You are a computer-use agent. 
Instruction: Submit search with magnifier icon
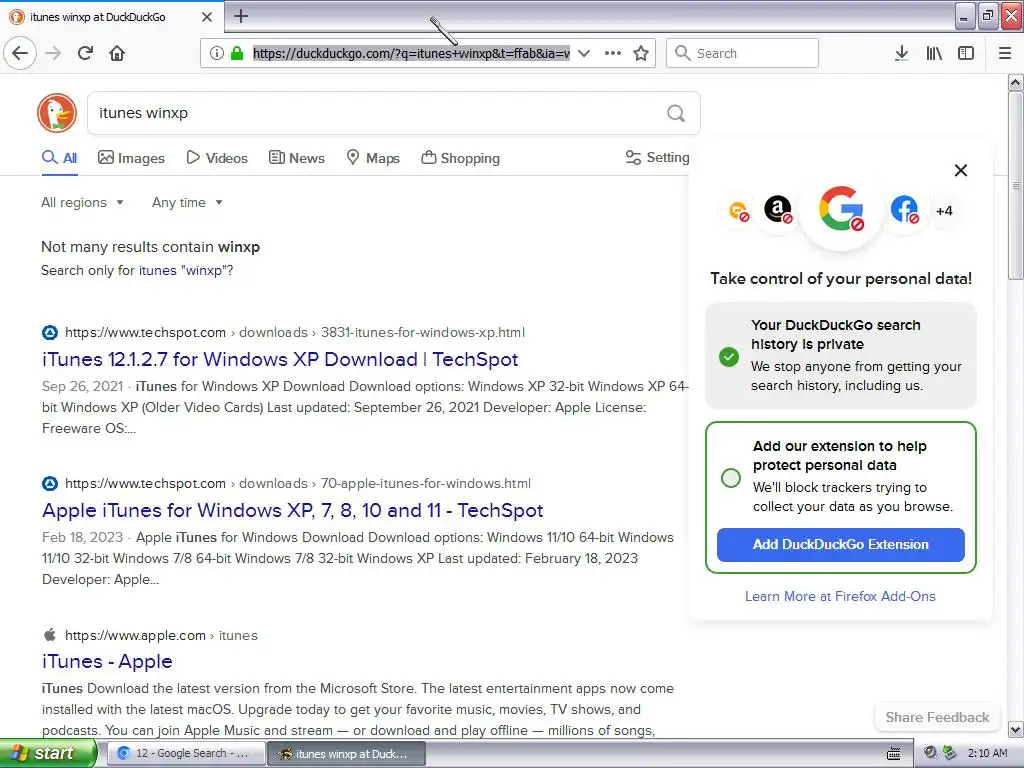pyautogui.click(x=676, y=114)
